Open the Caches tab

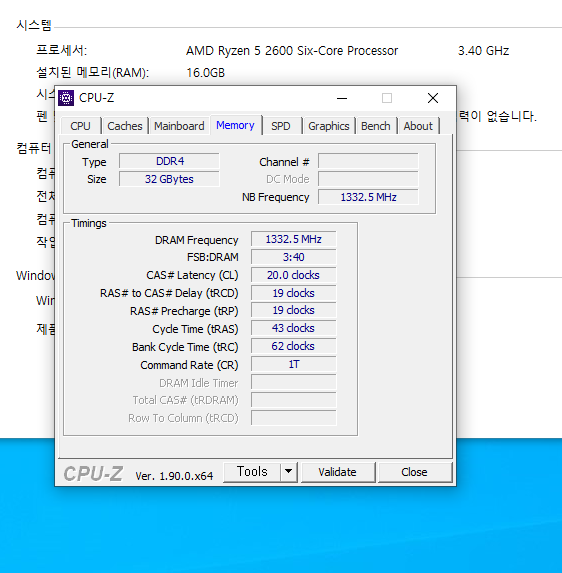click(125, 126)
